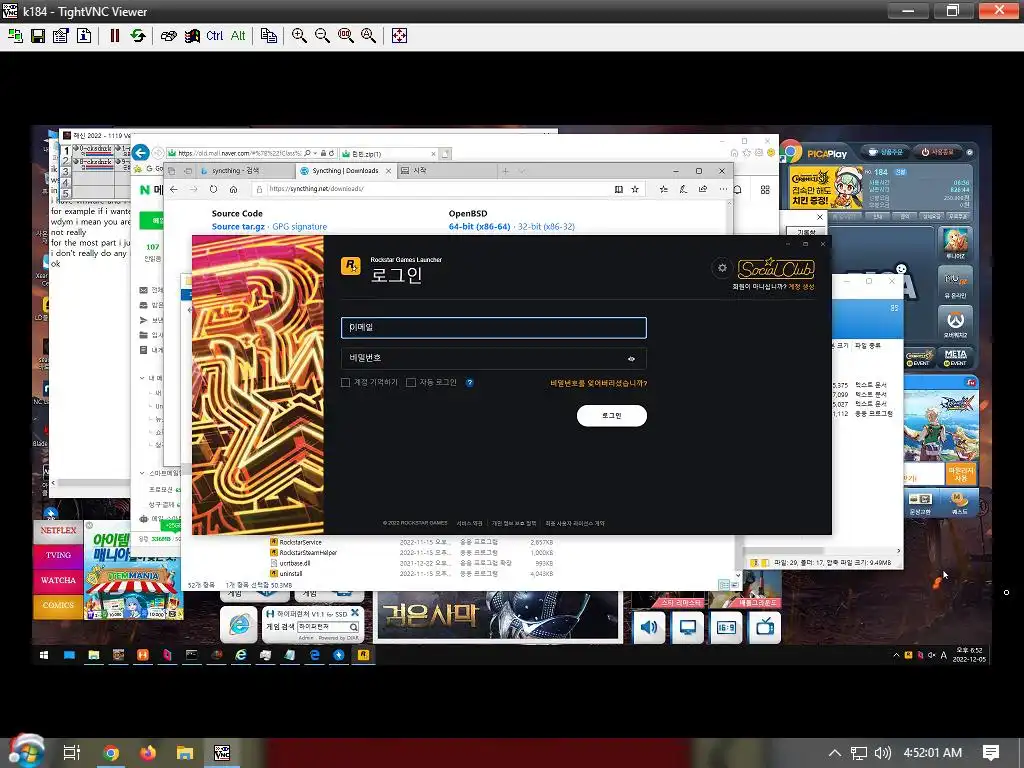Refresh the Edge page
The width and height of the screenshot is (1024, 768).
click(213, 189)
